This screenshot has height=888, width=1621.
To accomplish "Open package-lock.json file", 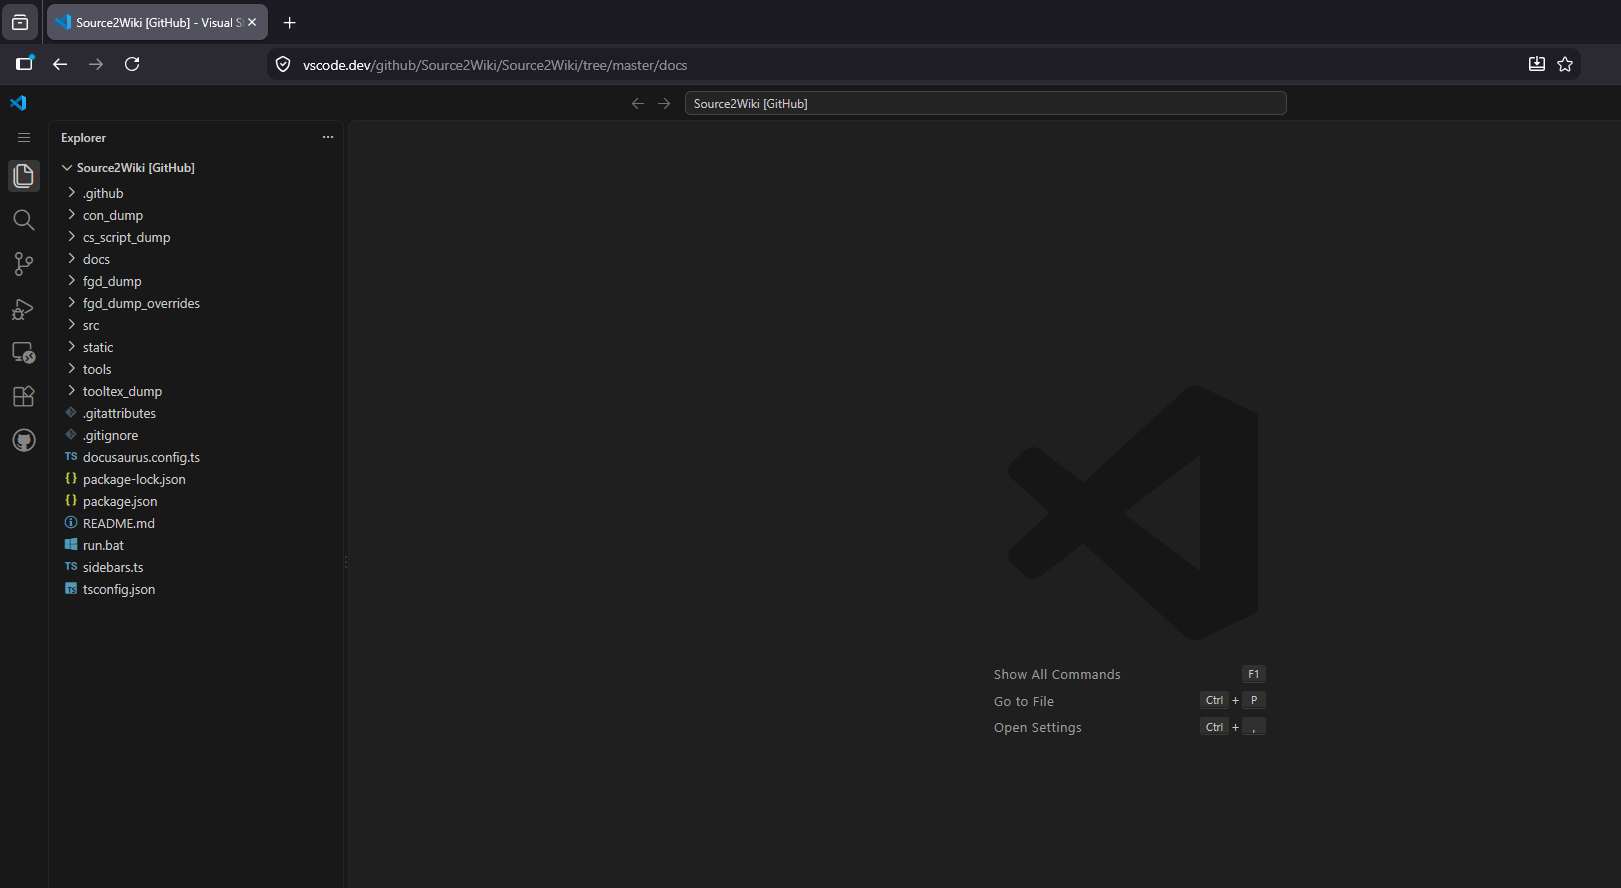I will [196, 479].
